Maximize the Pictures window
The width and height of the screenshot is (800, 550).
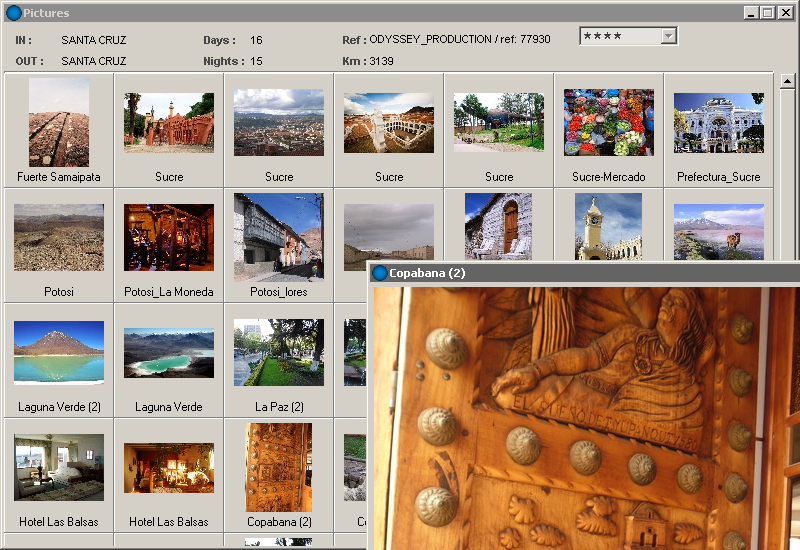point(767,12)
